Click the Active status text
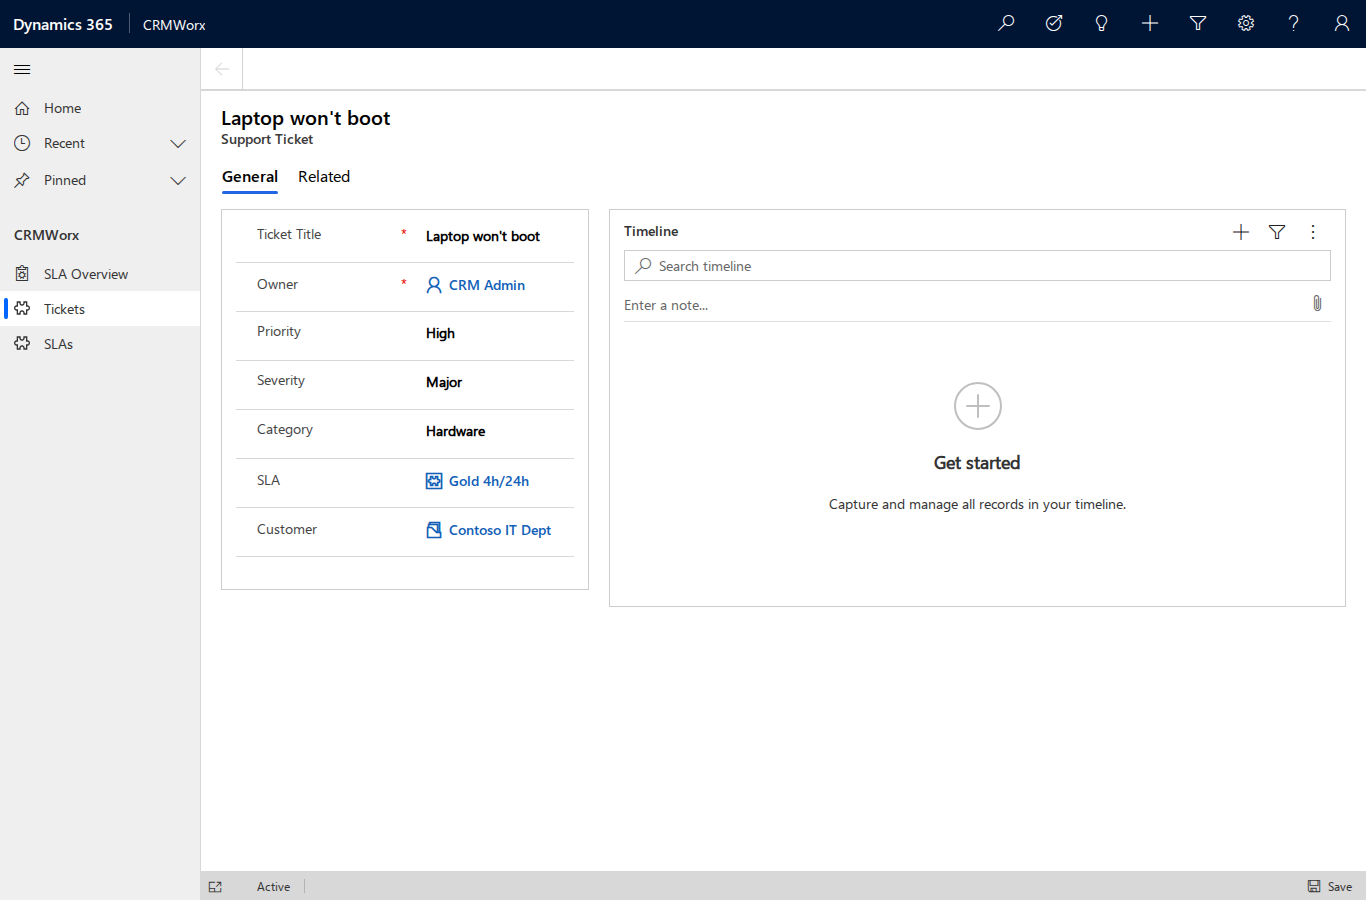This screenshot has width=1366, height=900. click(273, 887)
